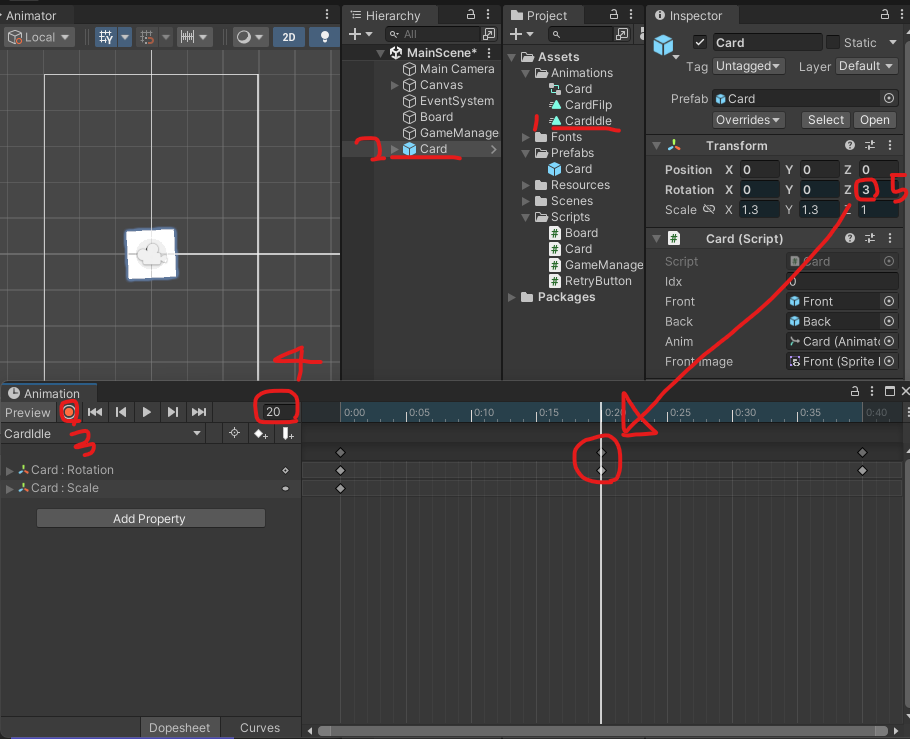Open Local tool handle rotation dropdown
910x739 pixels.
39,37
